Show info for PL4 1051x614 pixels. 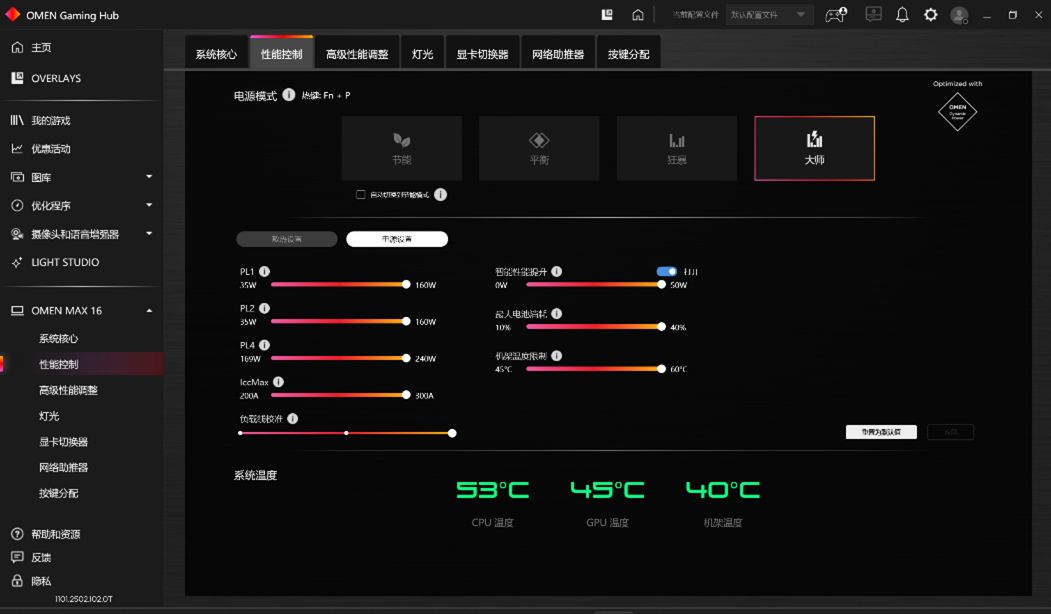coord(264,345)
